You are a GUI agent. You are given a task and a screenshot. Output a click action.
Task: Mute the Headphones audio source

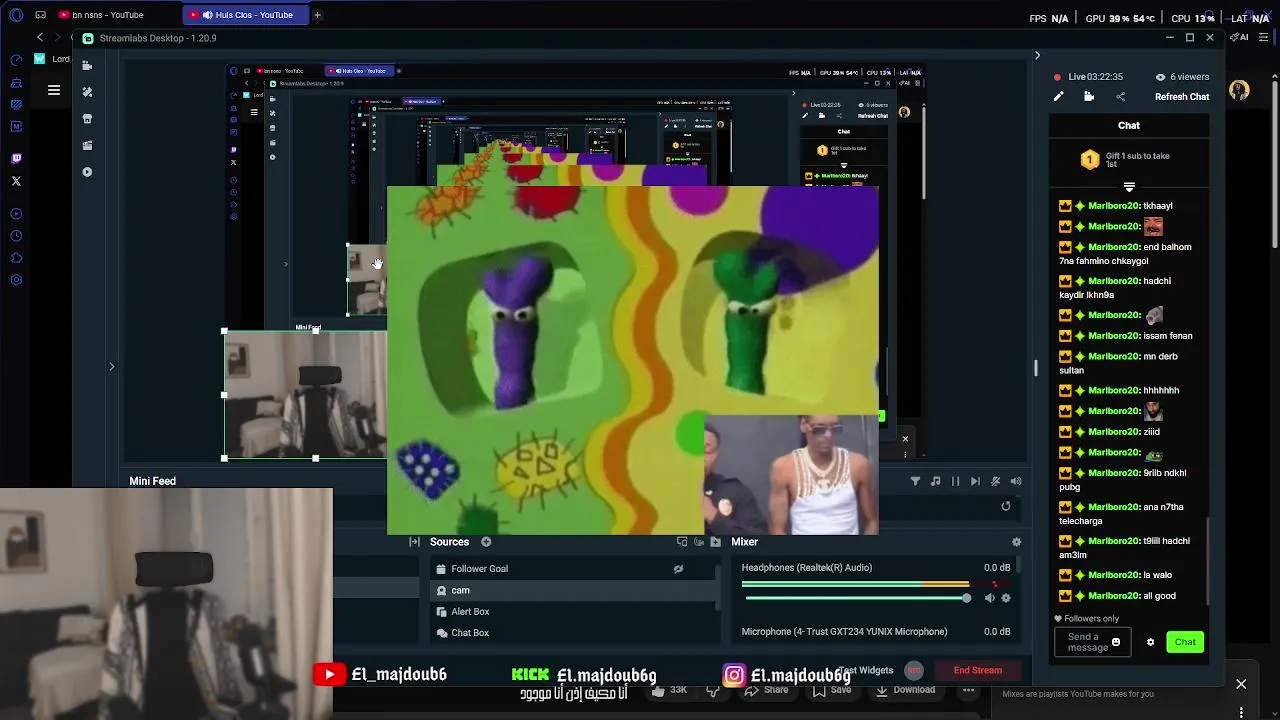[x=989, y=598]
